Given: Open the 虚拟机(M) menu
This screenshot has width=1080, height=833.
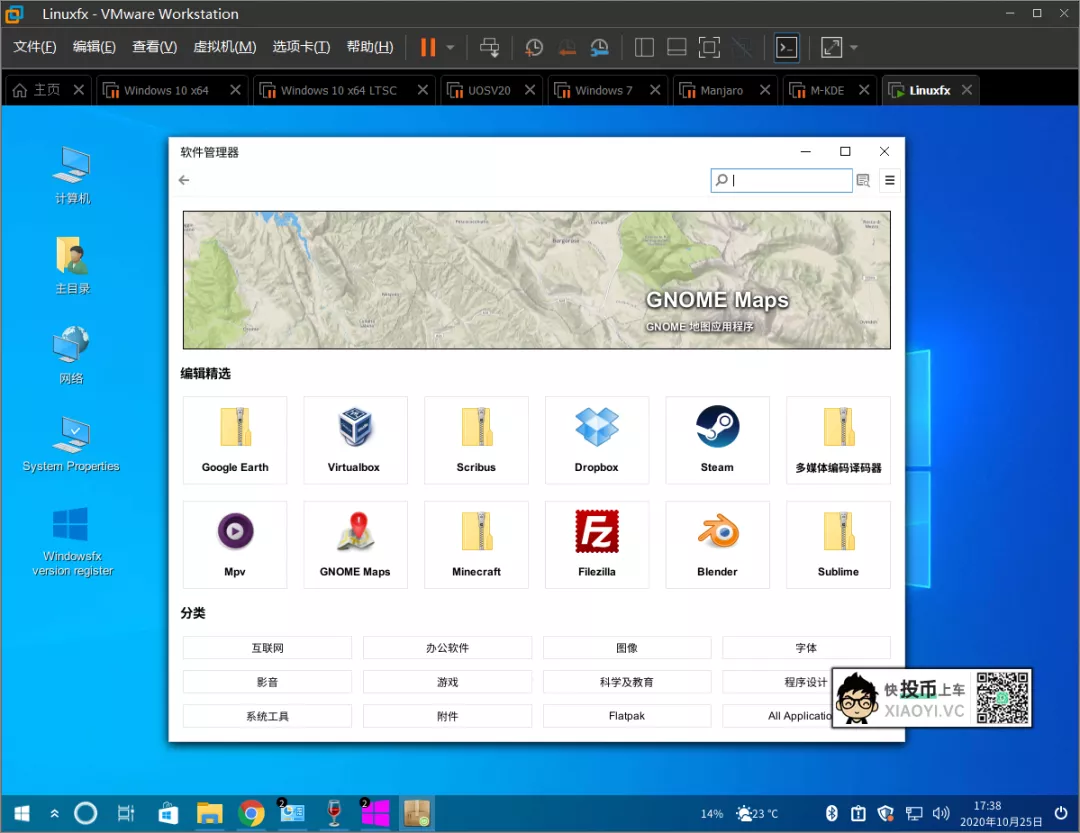Looking at the screenshot, I should 224,47.
